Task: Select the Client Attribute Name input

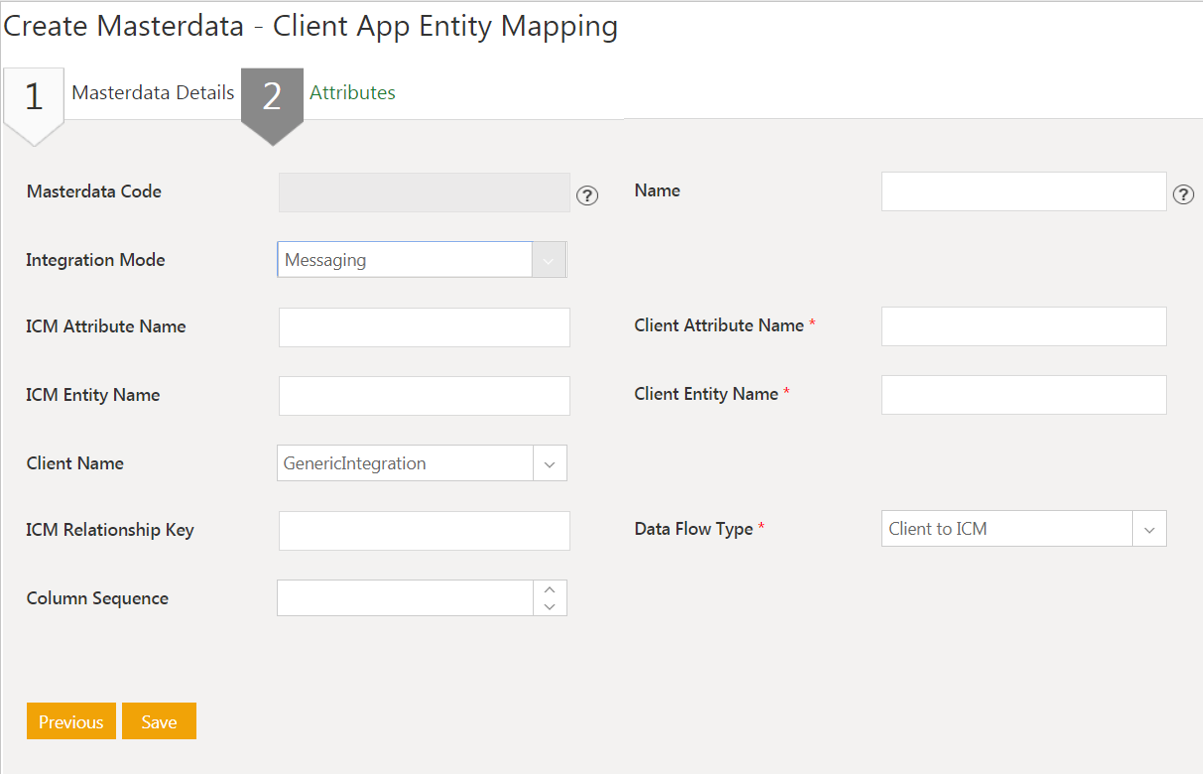Action: pos(1023,326)
